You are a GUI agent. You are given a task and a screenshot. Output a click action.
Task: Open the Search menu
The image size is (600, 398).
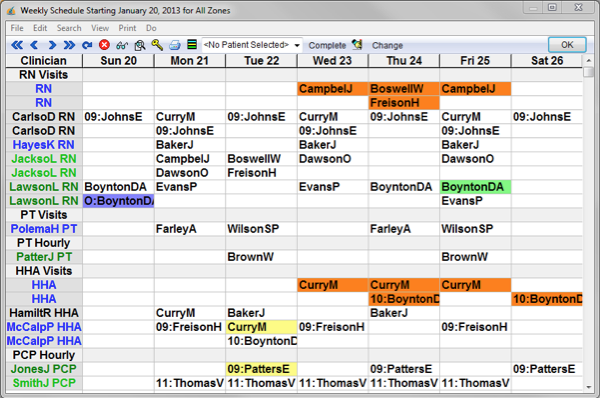[x=69, y=28]
